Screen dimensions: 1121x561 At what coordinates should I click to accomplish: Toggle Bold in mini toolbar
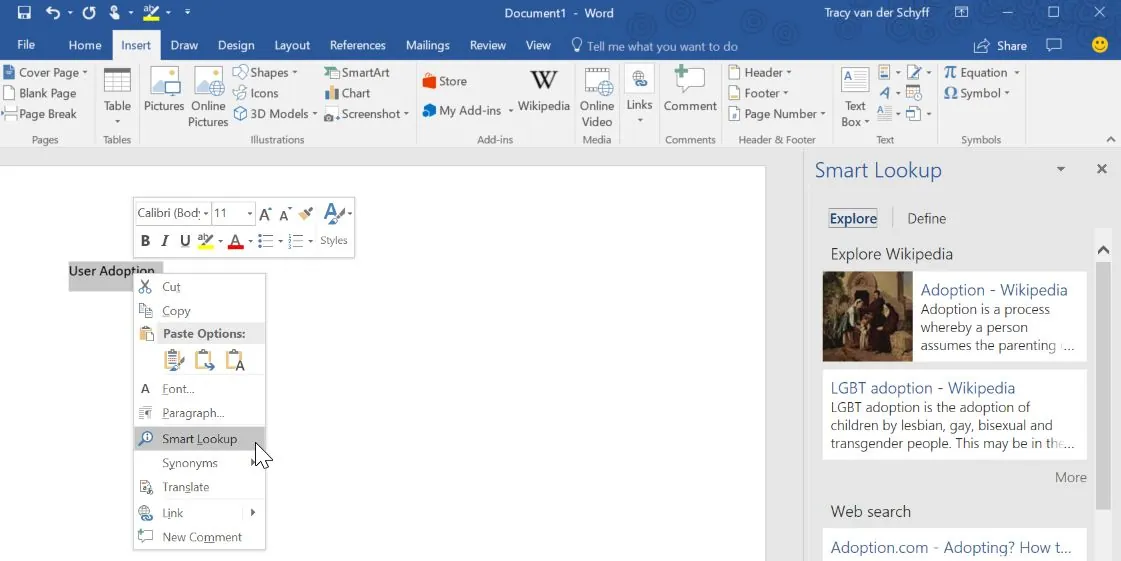point(145,241)
